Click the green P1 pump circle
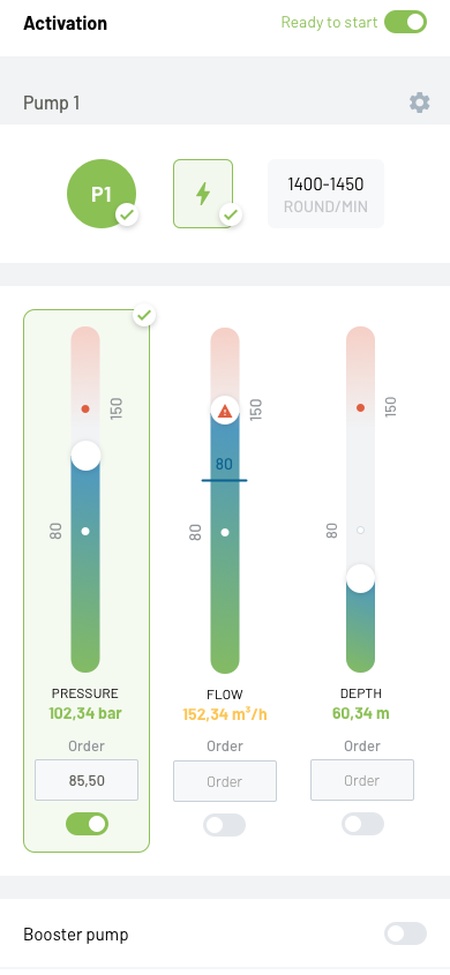 [x=101, y=193]
